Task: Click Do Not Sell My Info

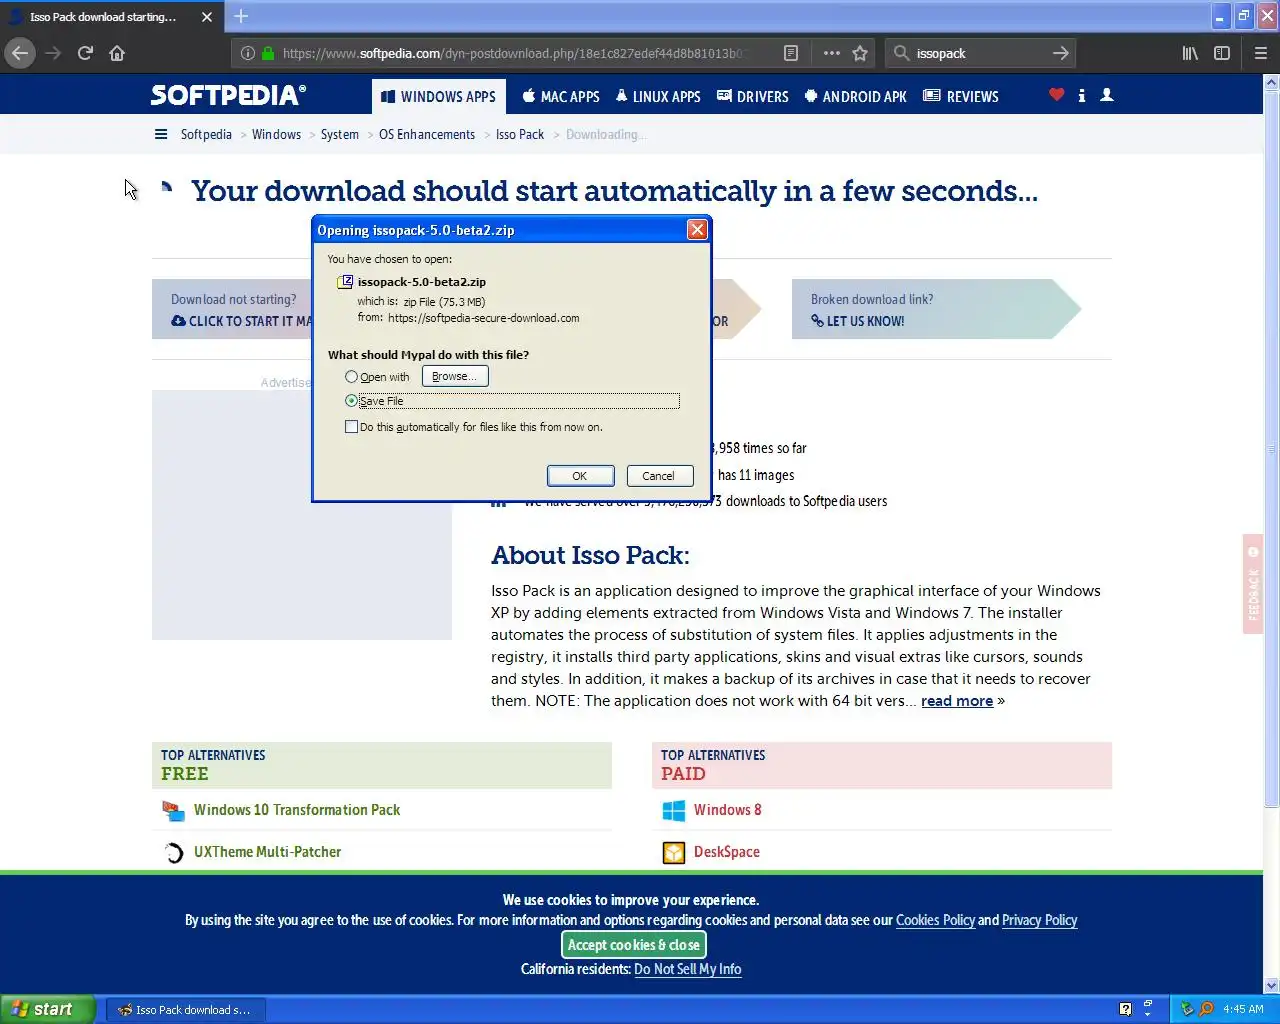Action: pyautogui.click(x=688, y=969)
